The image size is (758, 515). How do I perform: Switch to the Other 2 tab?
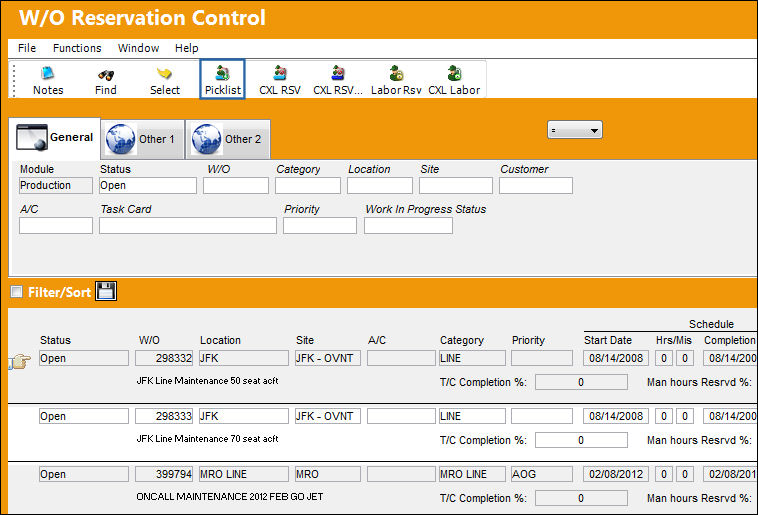click(x=228, y=139)
